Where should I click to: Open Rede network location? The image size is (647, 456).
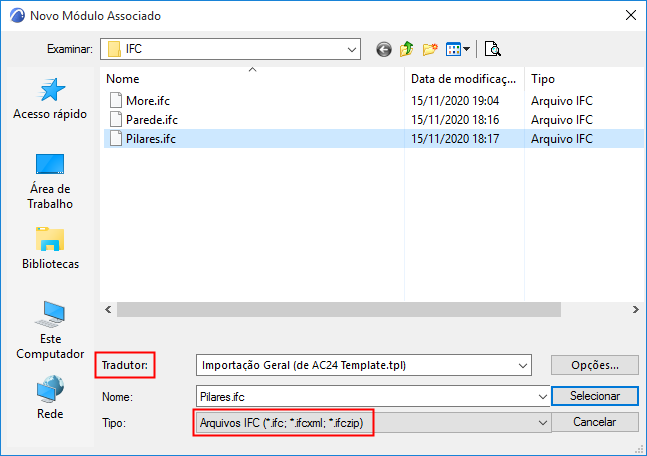(50, 397)
